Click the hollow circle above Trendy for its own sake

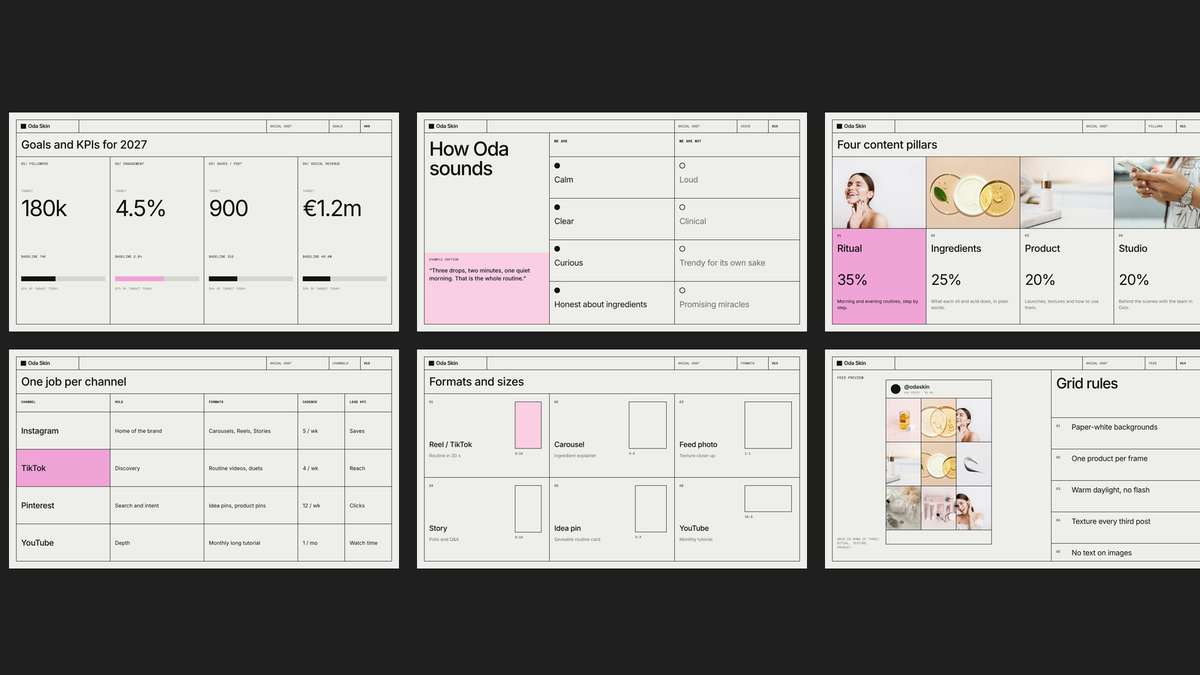682,249
